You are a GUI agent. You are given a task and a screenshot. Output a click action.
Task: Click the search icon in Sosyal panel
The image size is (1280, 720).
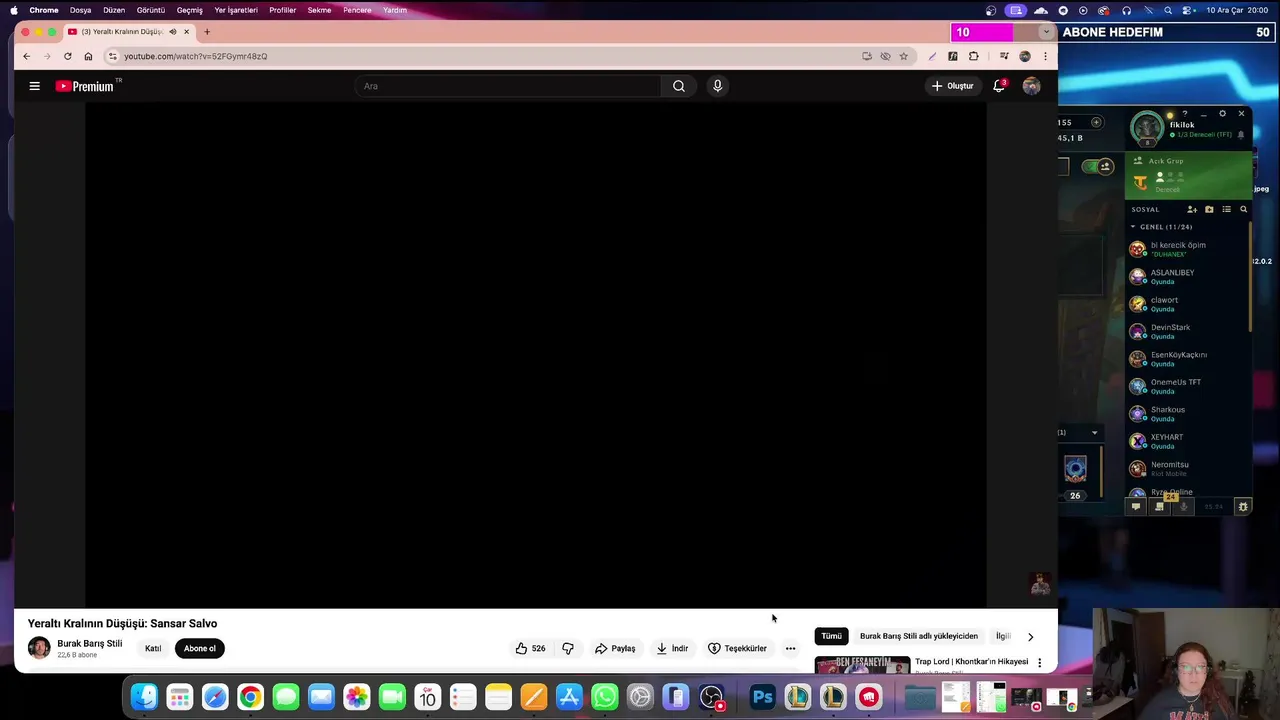(1243, 209)
